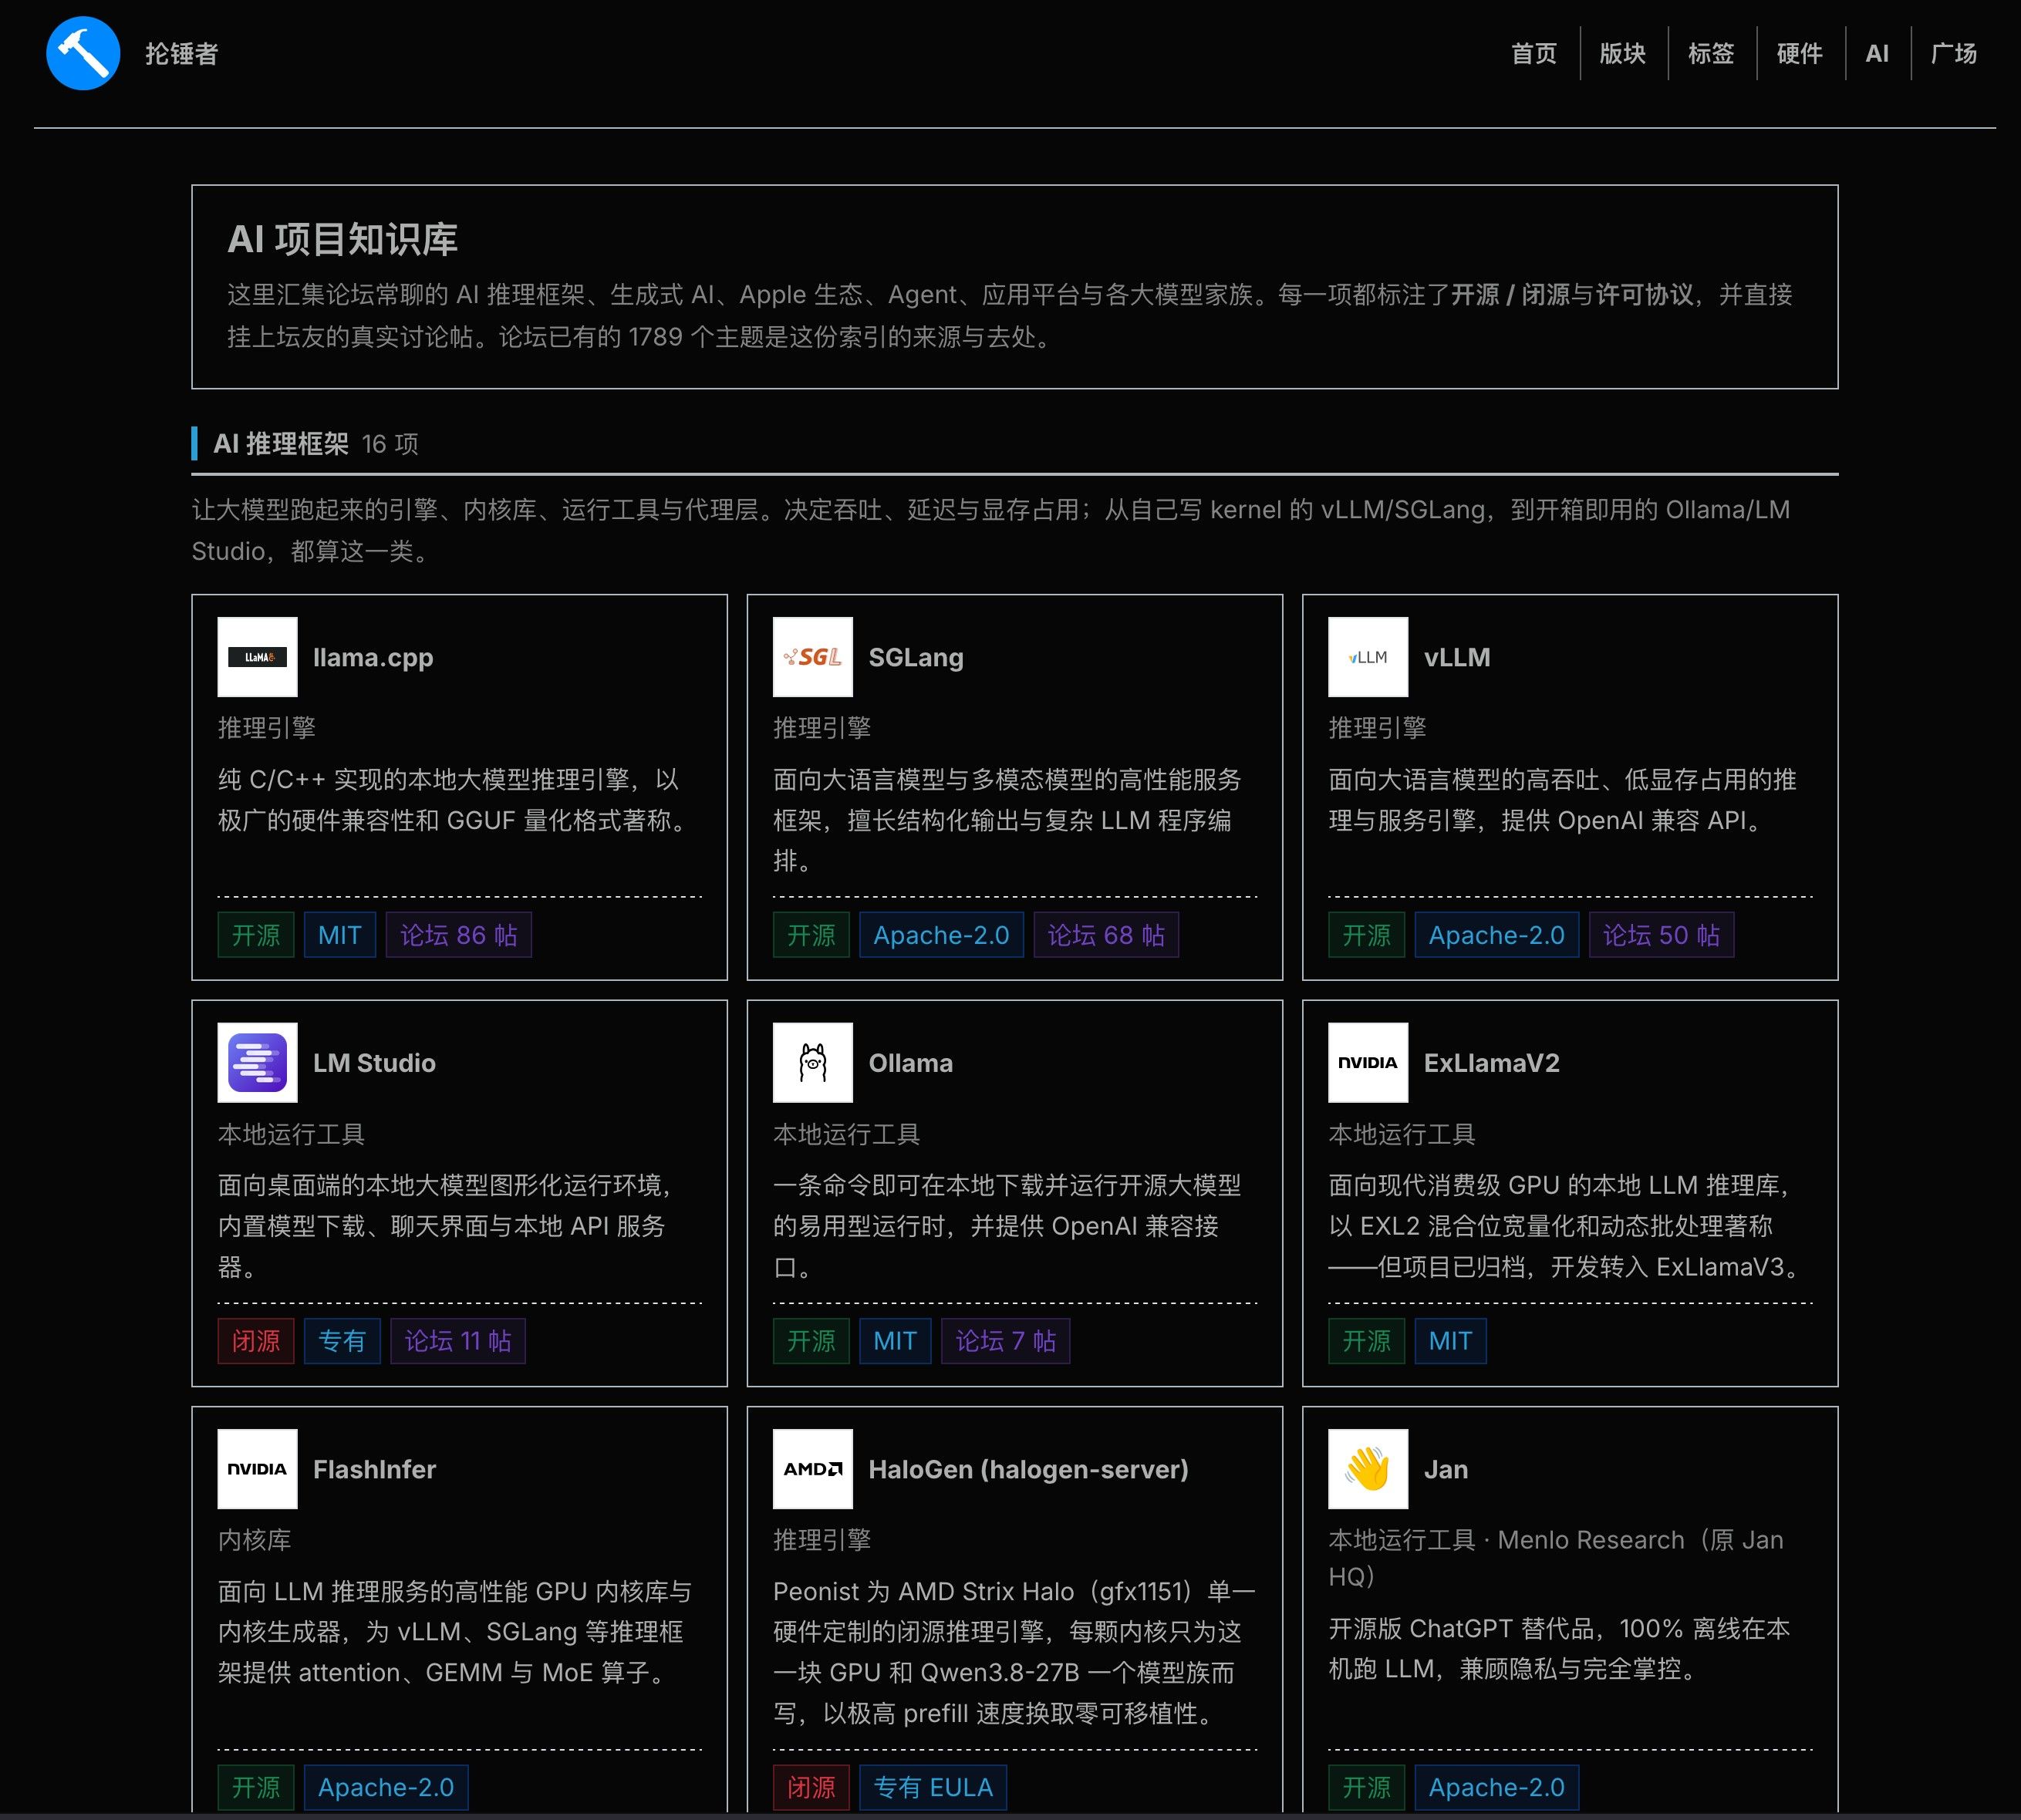2021x1820 pixels.
Task: Open the LM Studio card title
Action: (374, 1063)
